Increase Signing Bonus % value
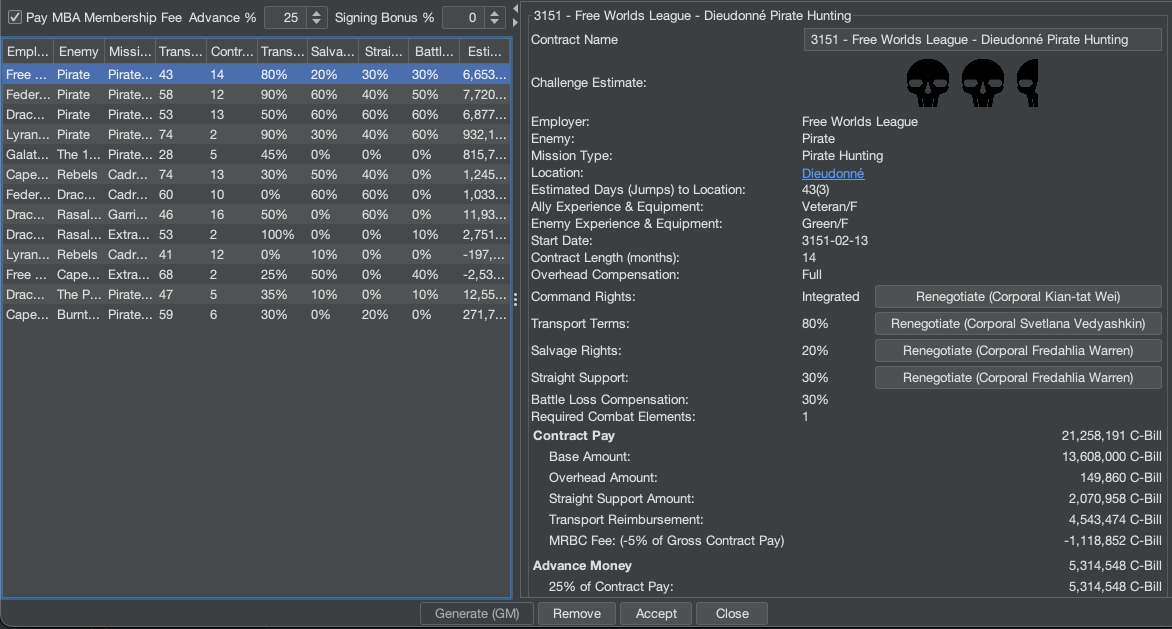The image size is (1172, 629). (494, 13)
